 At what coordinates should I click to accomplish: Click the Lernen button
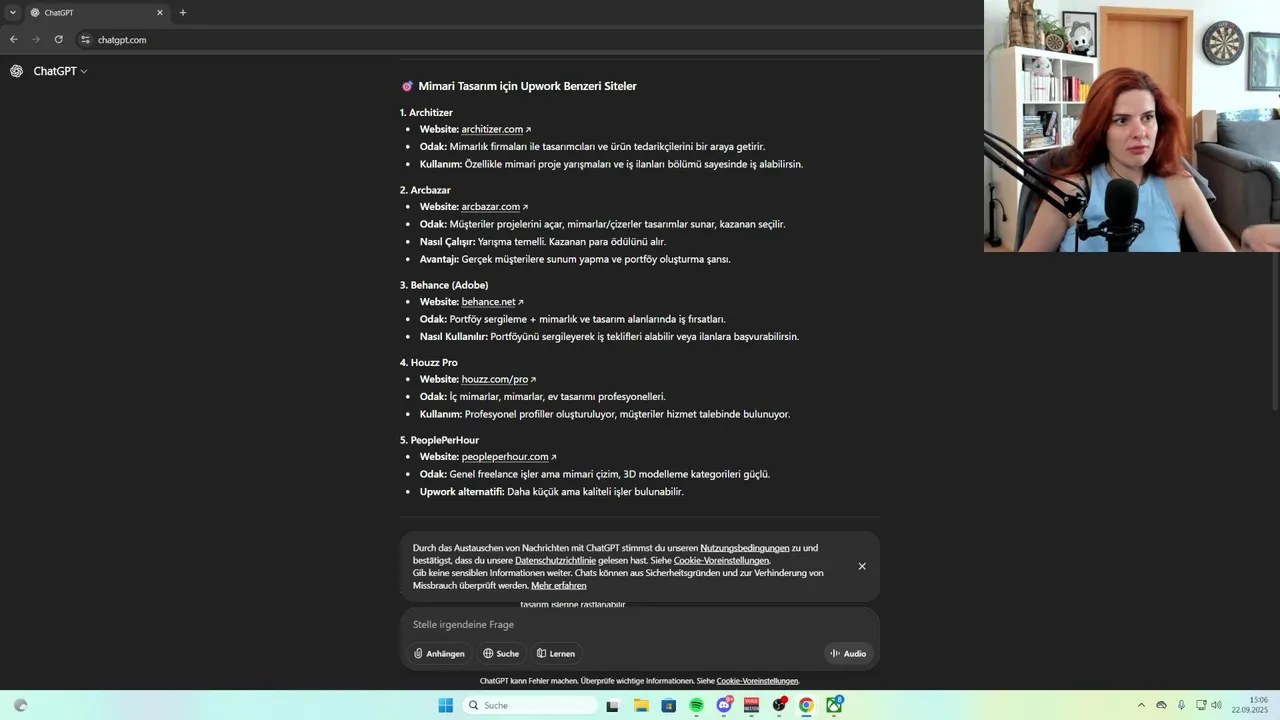(556, 654)
